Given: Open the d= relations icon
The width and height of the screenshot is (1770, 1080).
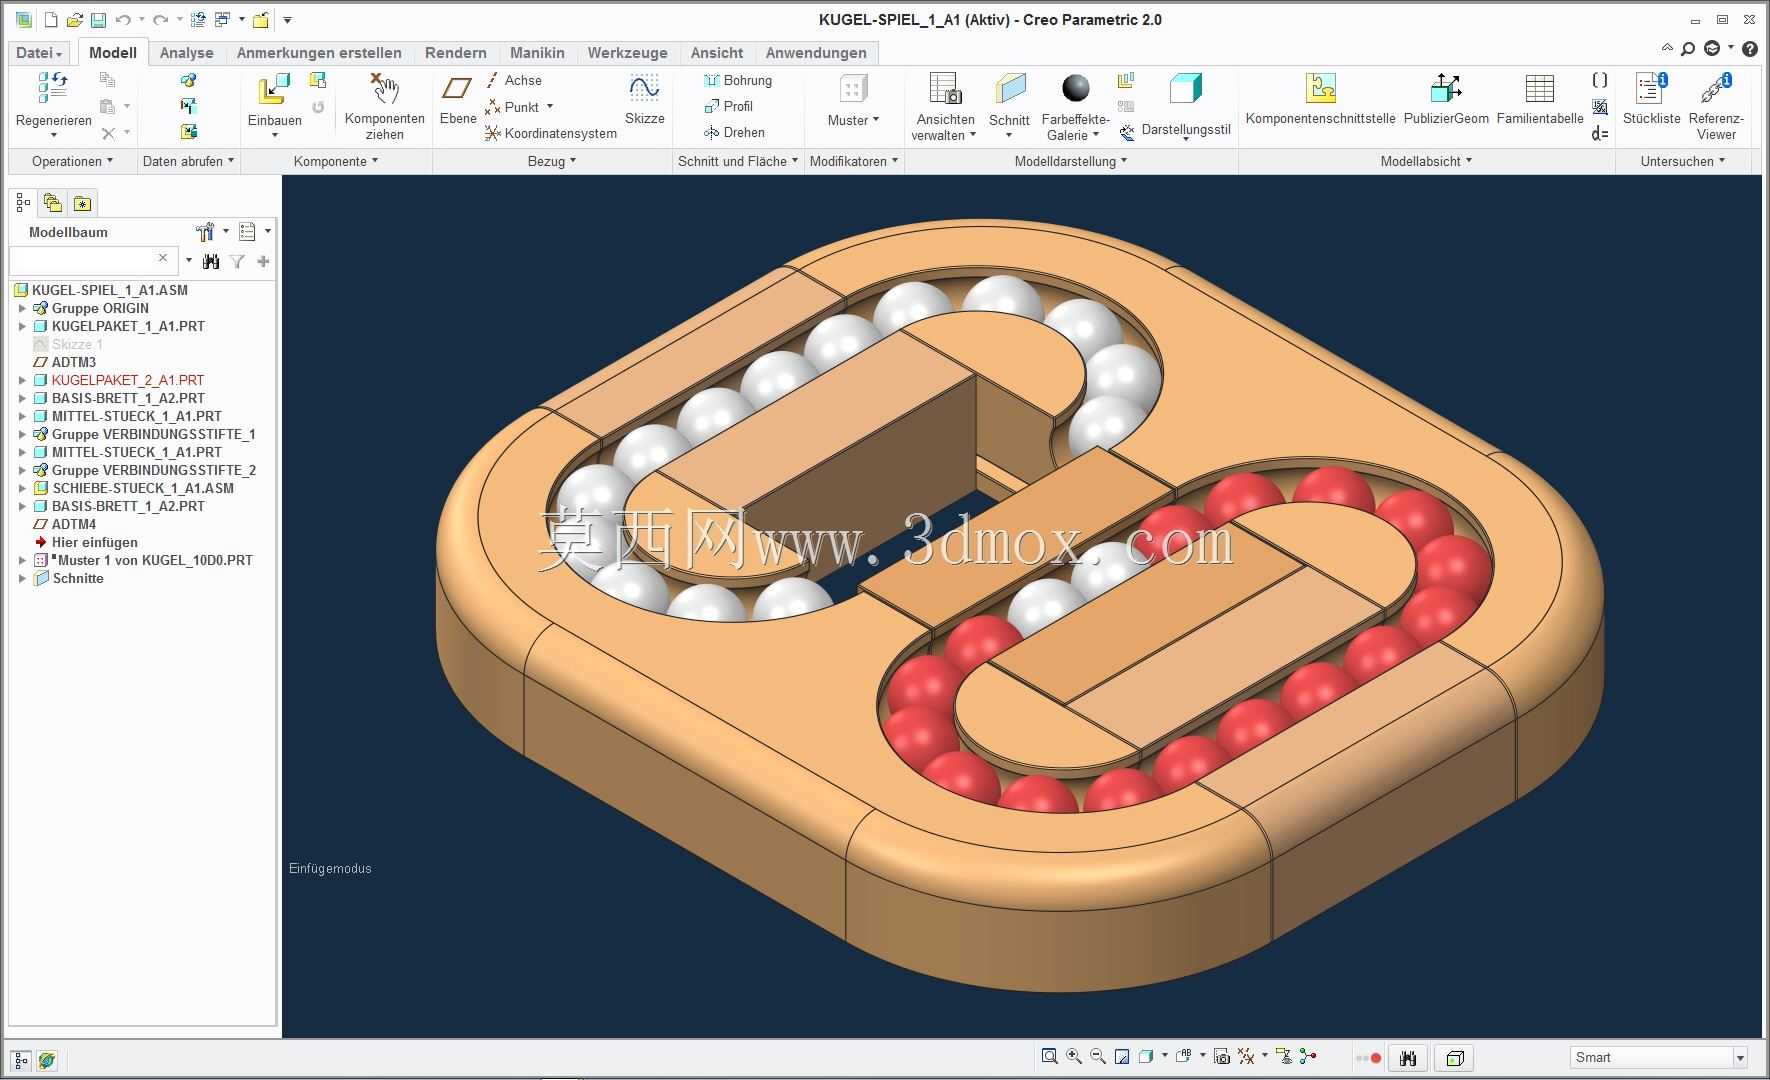Looking at the screenshot, I should 1600,133.
